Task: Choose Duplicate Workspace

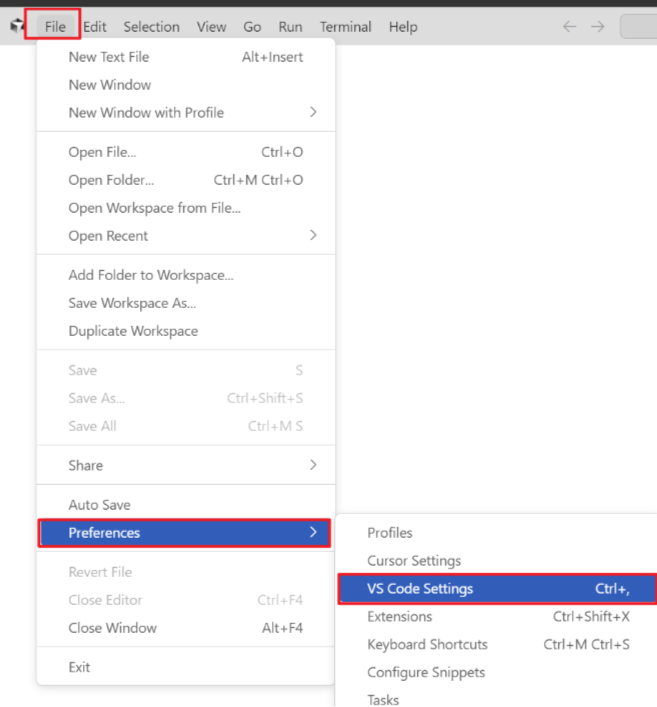Action: pos(186,331)
